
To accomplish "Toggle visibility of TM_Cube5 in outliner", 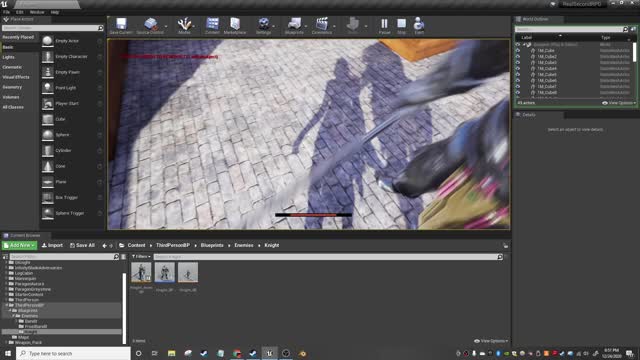I will point(518,75).
